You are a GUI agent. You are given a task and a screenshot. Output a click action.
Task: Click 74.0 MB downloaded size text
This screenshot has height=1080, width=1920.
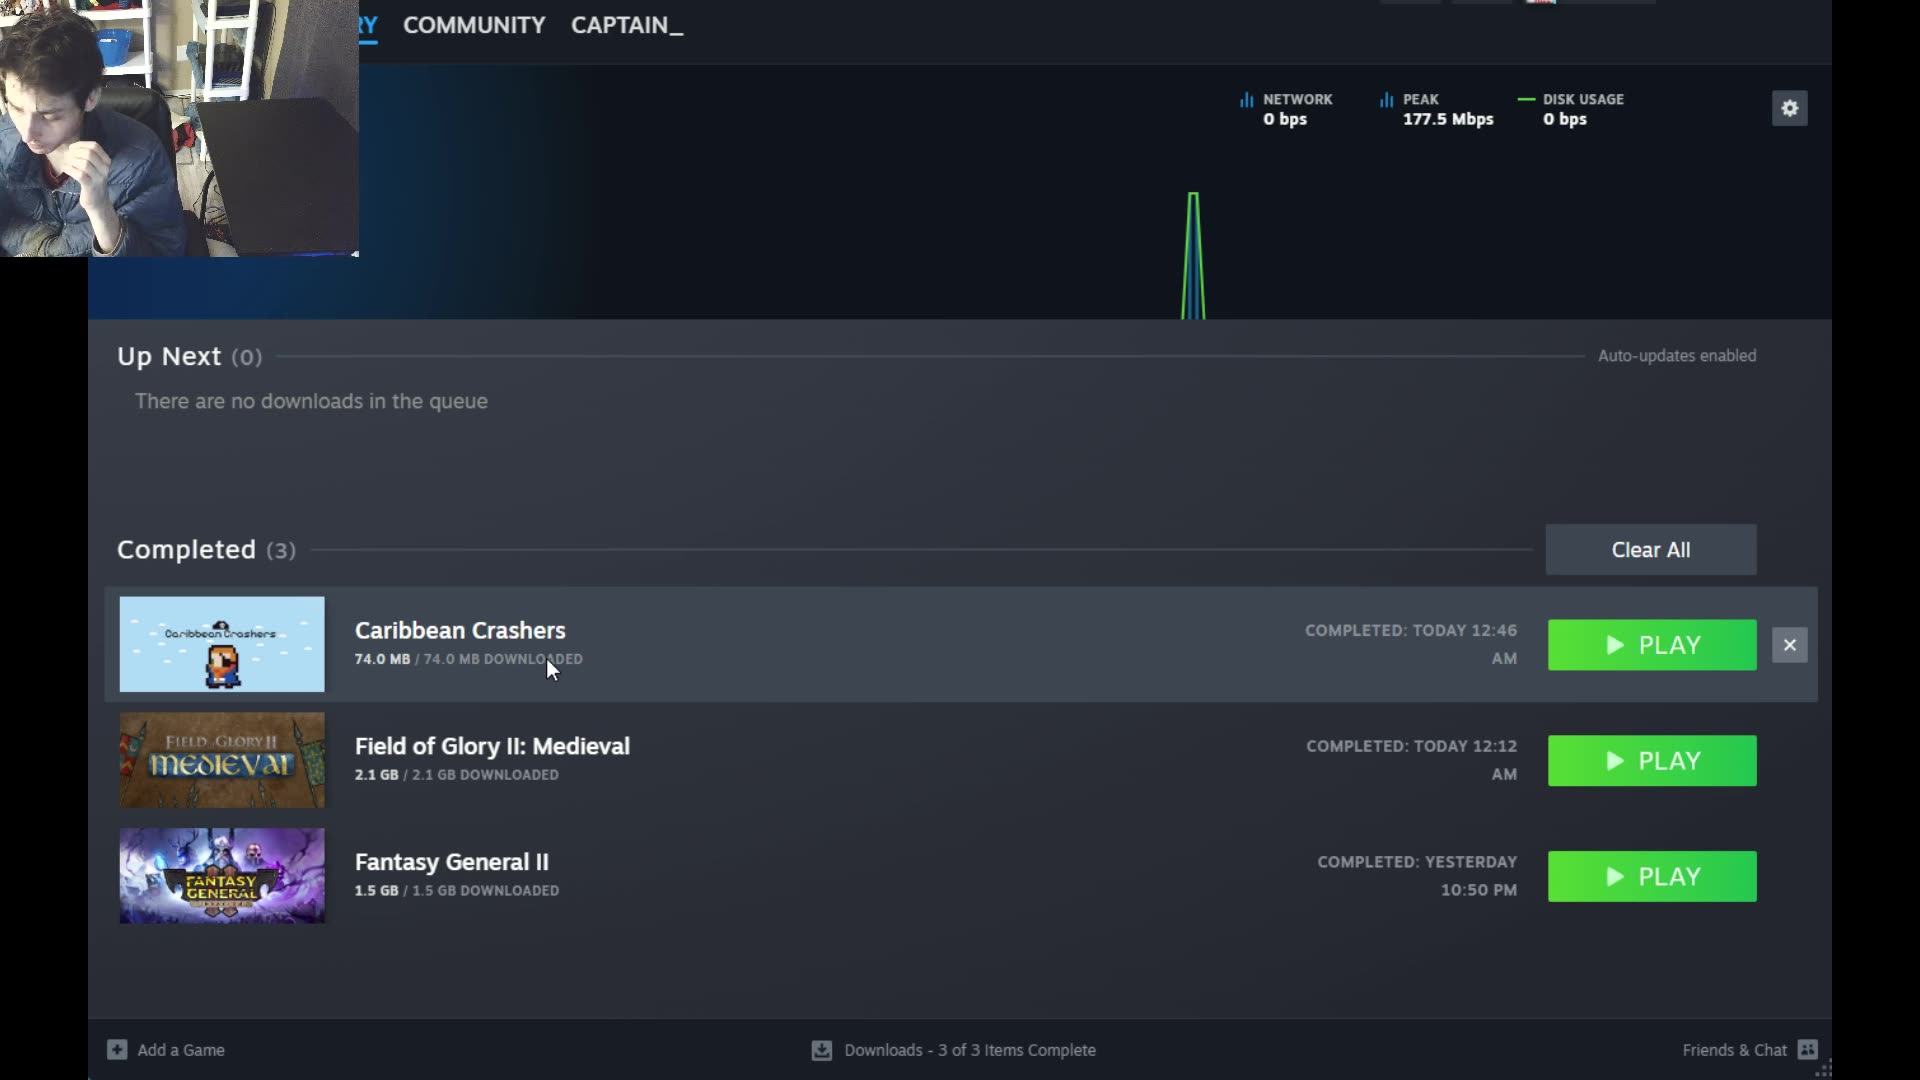(x=468, y=659)
